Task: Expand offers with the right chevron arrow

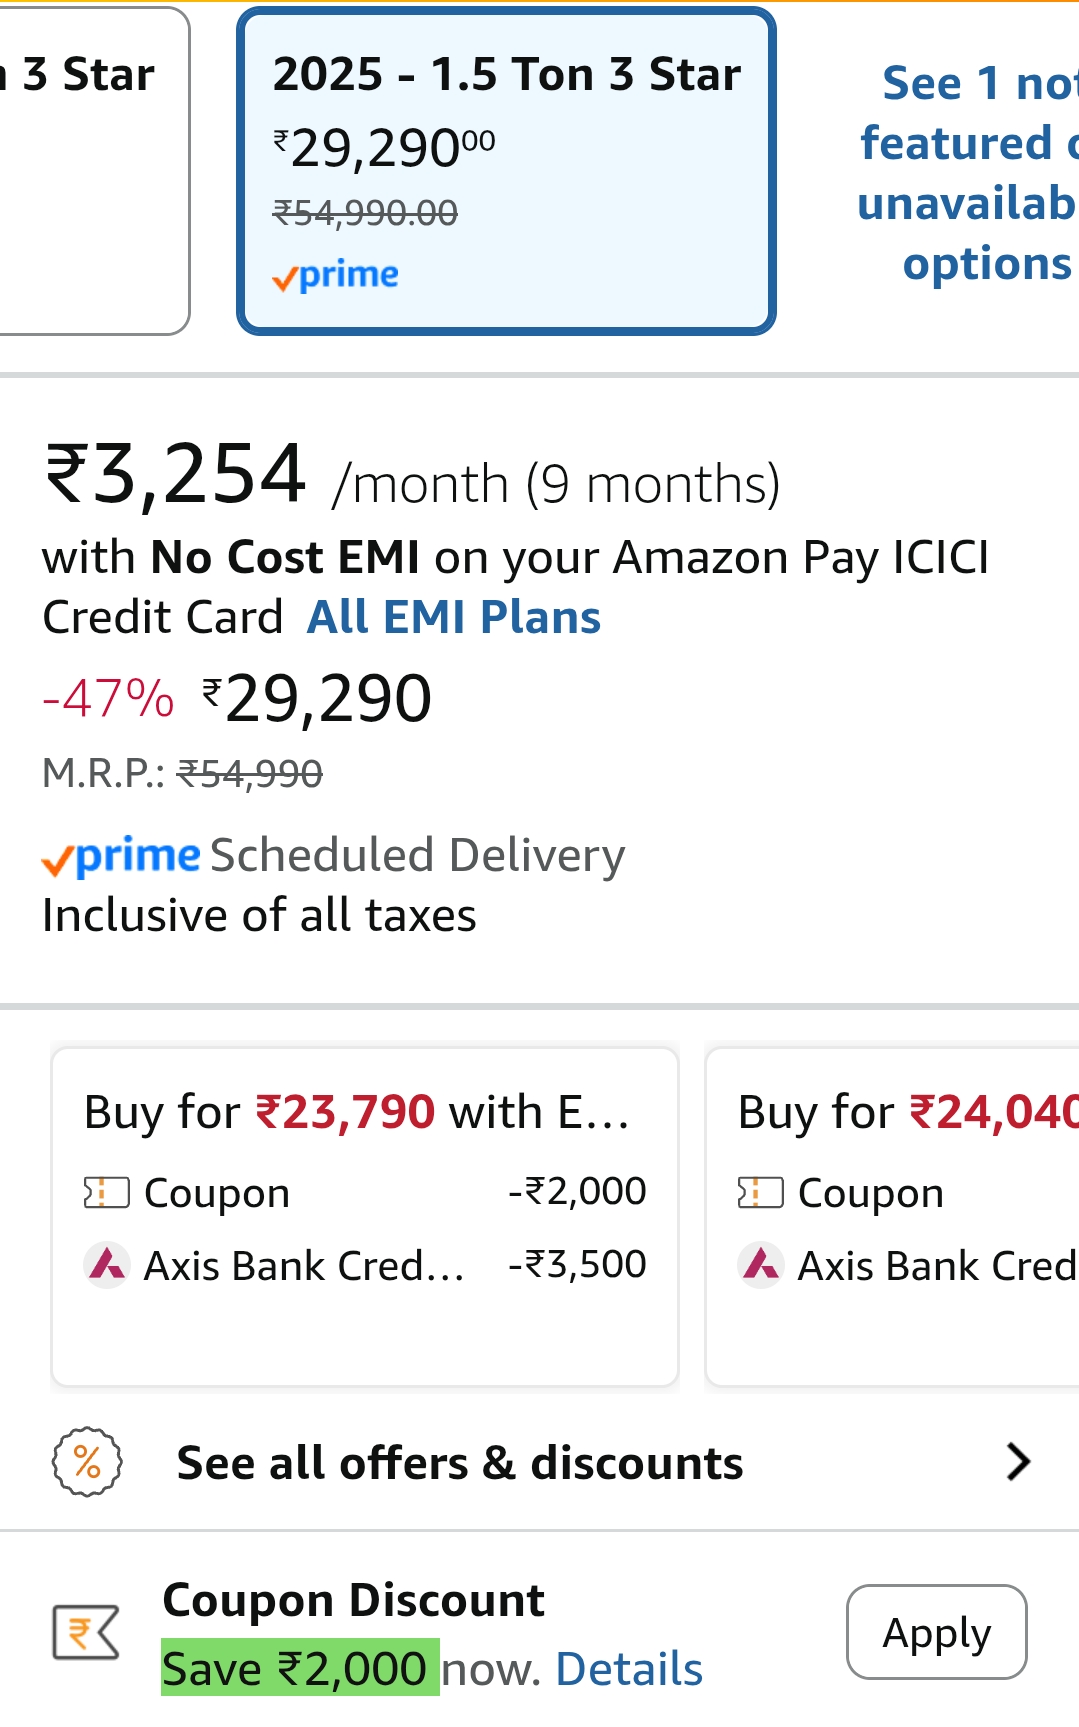Action: coord(1018,1461)
